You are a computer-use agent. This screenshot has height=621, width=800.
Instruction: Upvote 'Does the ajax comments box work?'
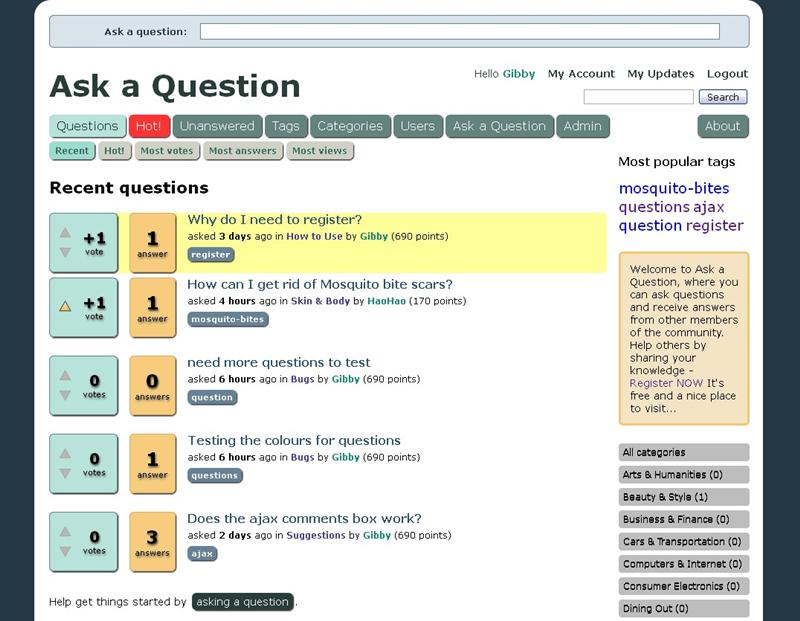65,532
